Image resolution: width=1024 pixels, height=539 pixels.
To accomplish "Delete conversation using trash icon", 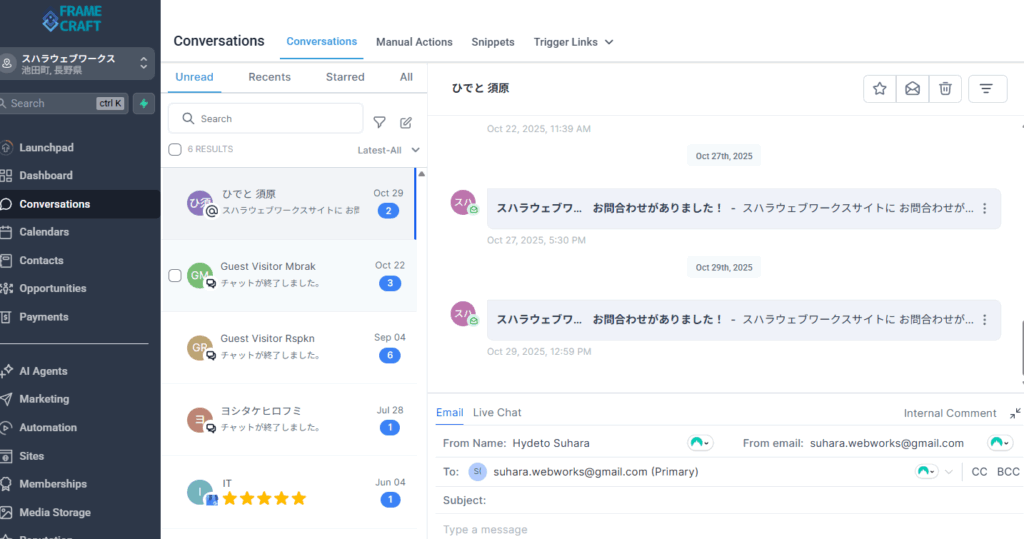I will 945,89.
